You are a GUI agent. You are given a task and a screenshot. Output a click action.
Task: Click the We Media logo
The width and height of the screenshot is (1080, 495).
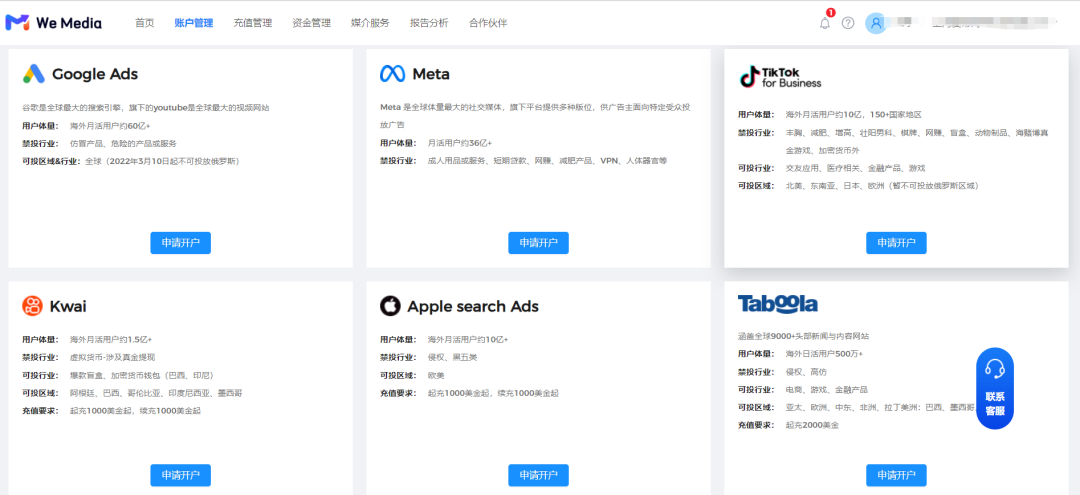tap(54, 23)
